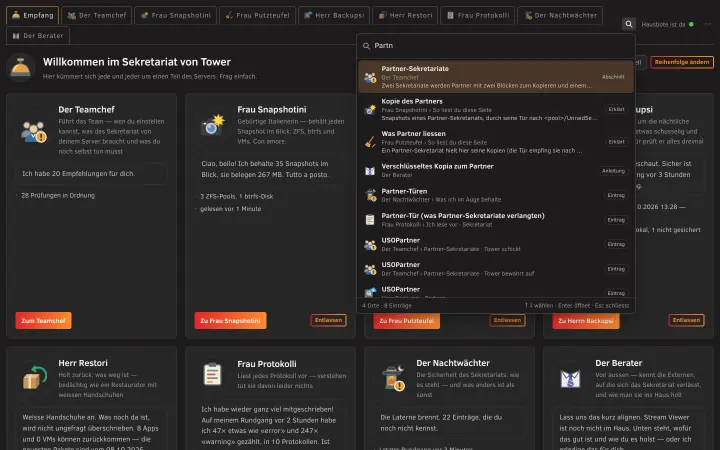Click the bell icon on the Empfang tab

(16, 15)
